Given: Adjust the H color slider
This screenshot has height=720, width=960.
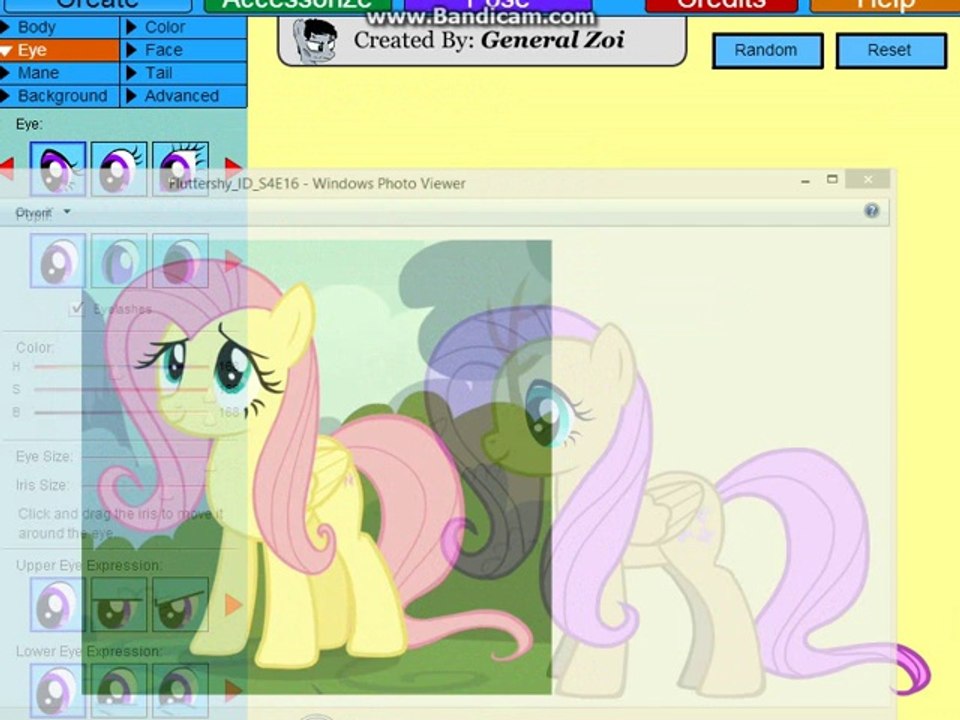Looking at the screenshot, I should (121, 367).
